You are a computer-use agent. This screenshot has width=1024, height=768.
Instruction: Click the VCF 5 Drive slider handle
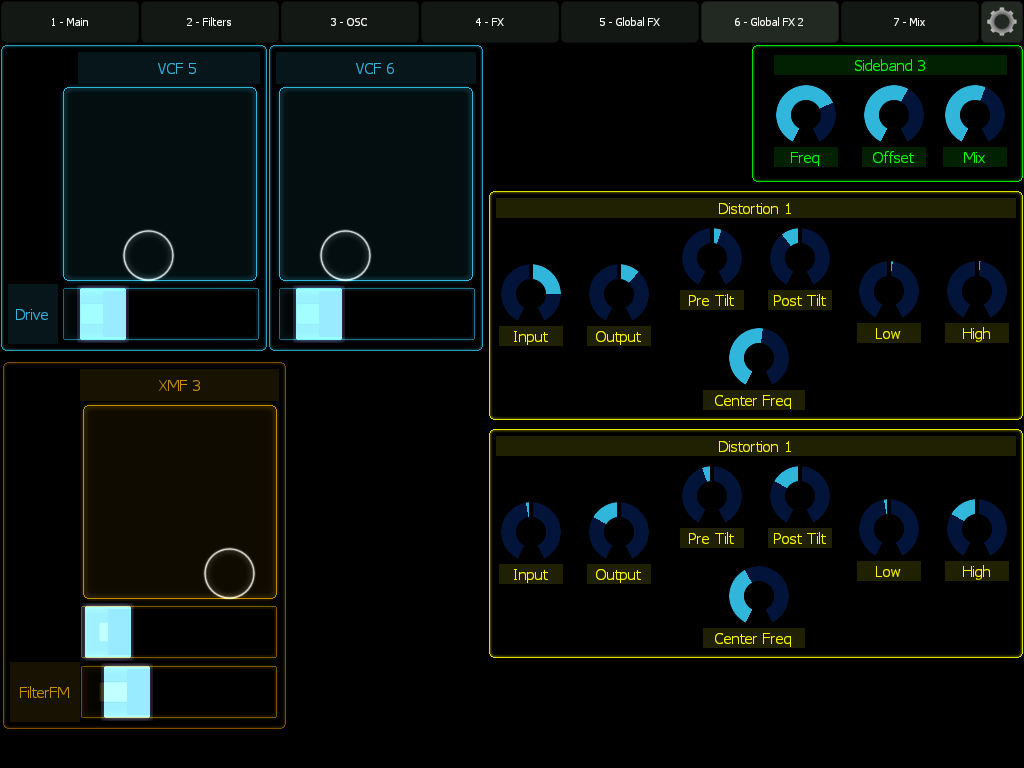pos(103,314)
